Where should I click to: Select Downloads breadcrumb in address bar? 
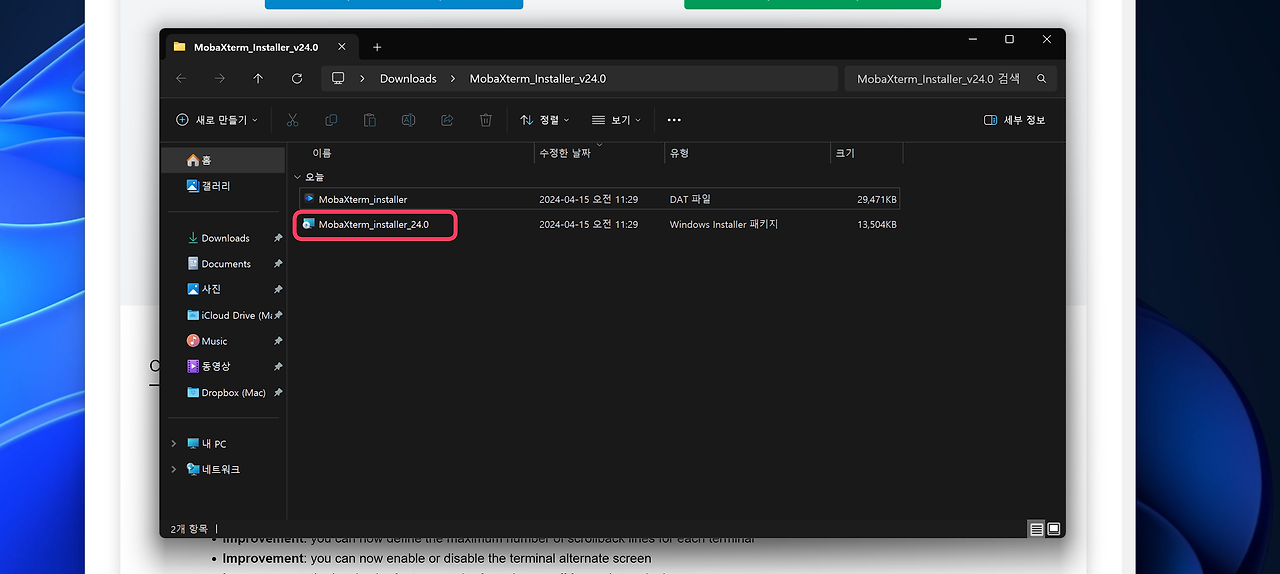(x=408, y=78)
